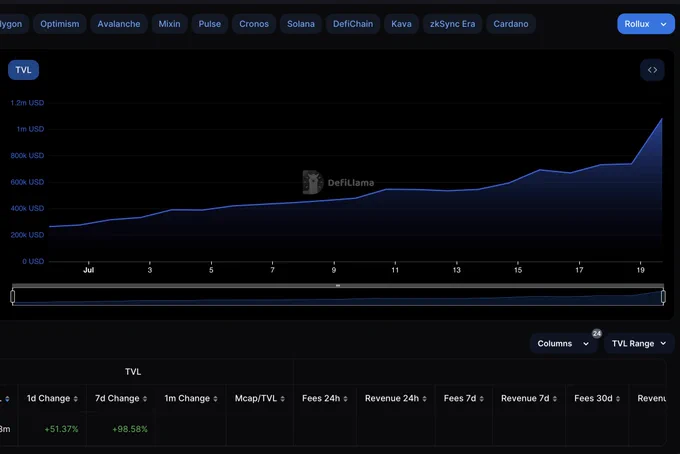Click the 600k USD y-axis label
The width and height of the screenshot is (680, 454).
pos(27,182)
